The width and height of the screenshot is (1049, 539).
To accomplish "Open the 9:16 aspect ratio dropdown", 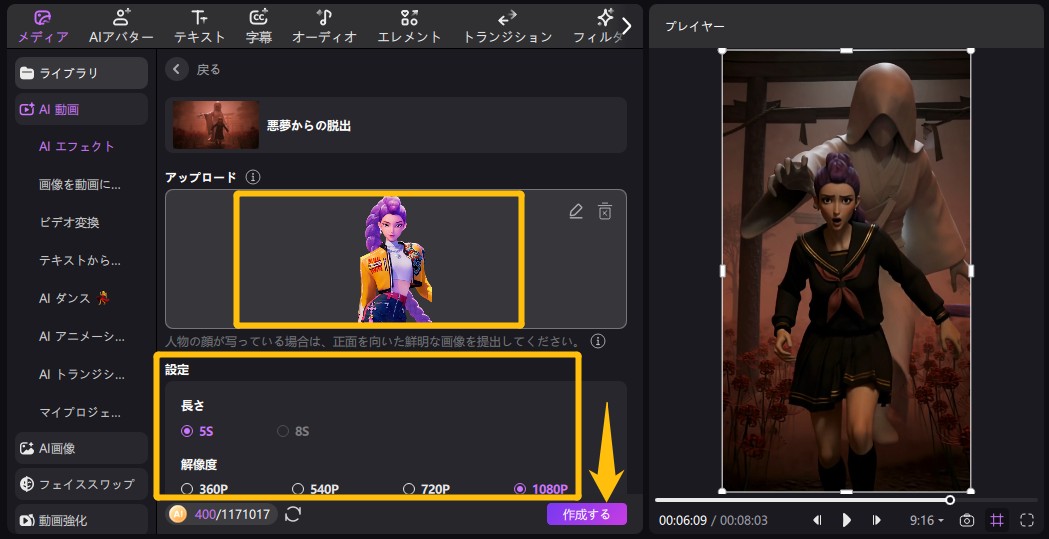I will tap(926, 520).
